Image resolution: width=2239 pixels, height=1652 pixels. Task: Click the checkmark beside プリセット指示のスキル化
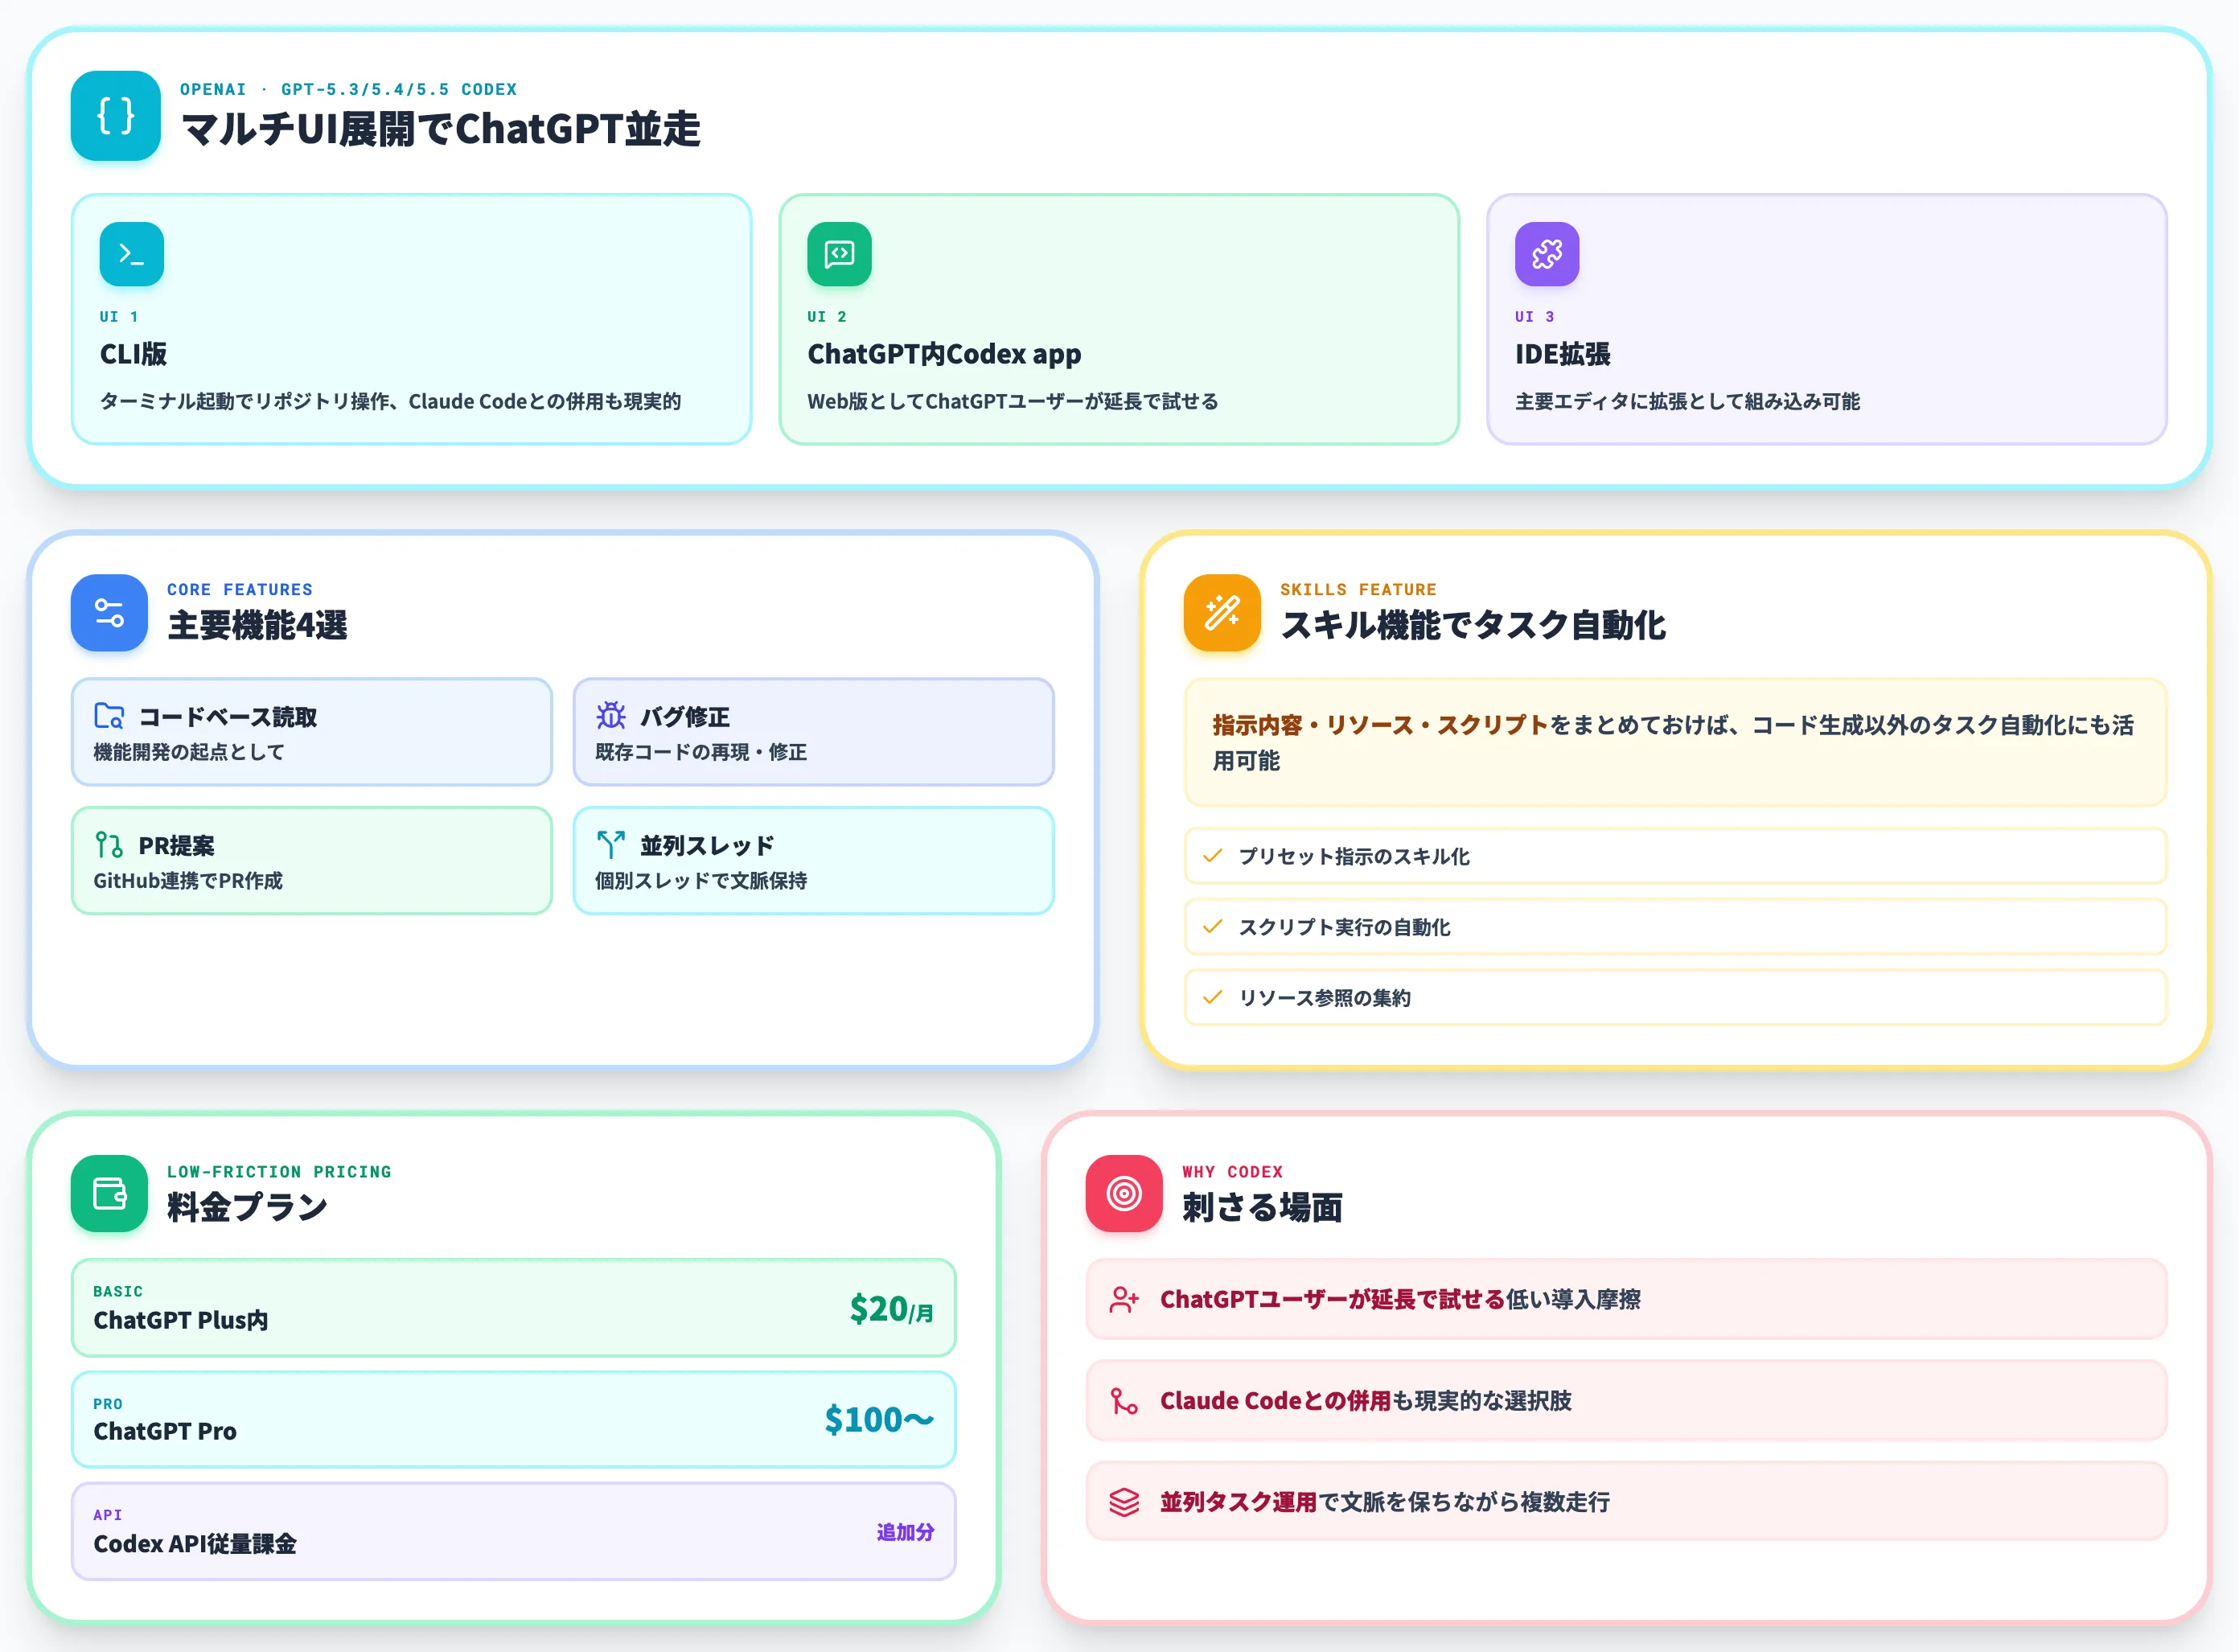tap(1212, 856)
